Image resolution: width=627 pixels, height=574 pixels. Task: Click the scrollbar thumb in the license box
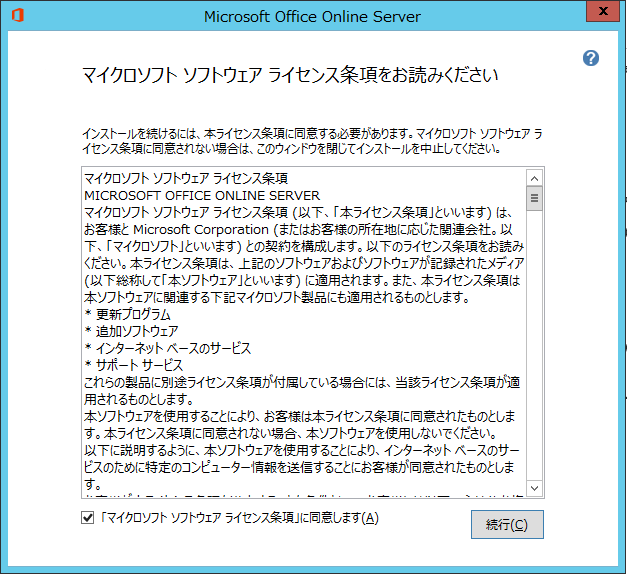point(535,198)
